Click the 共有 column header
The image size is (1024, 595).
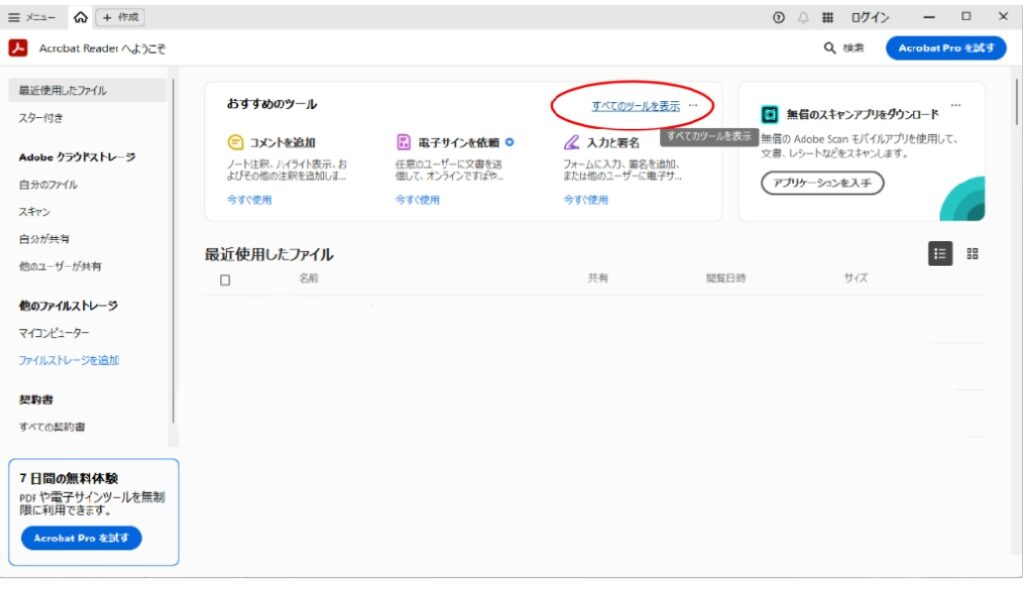coord(598,278)
